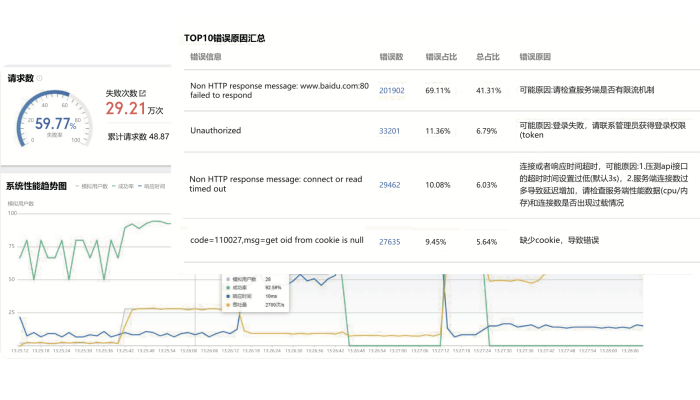Click the info icon beside 请求数

39,78
